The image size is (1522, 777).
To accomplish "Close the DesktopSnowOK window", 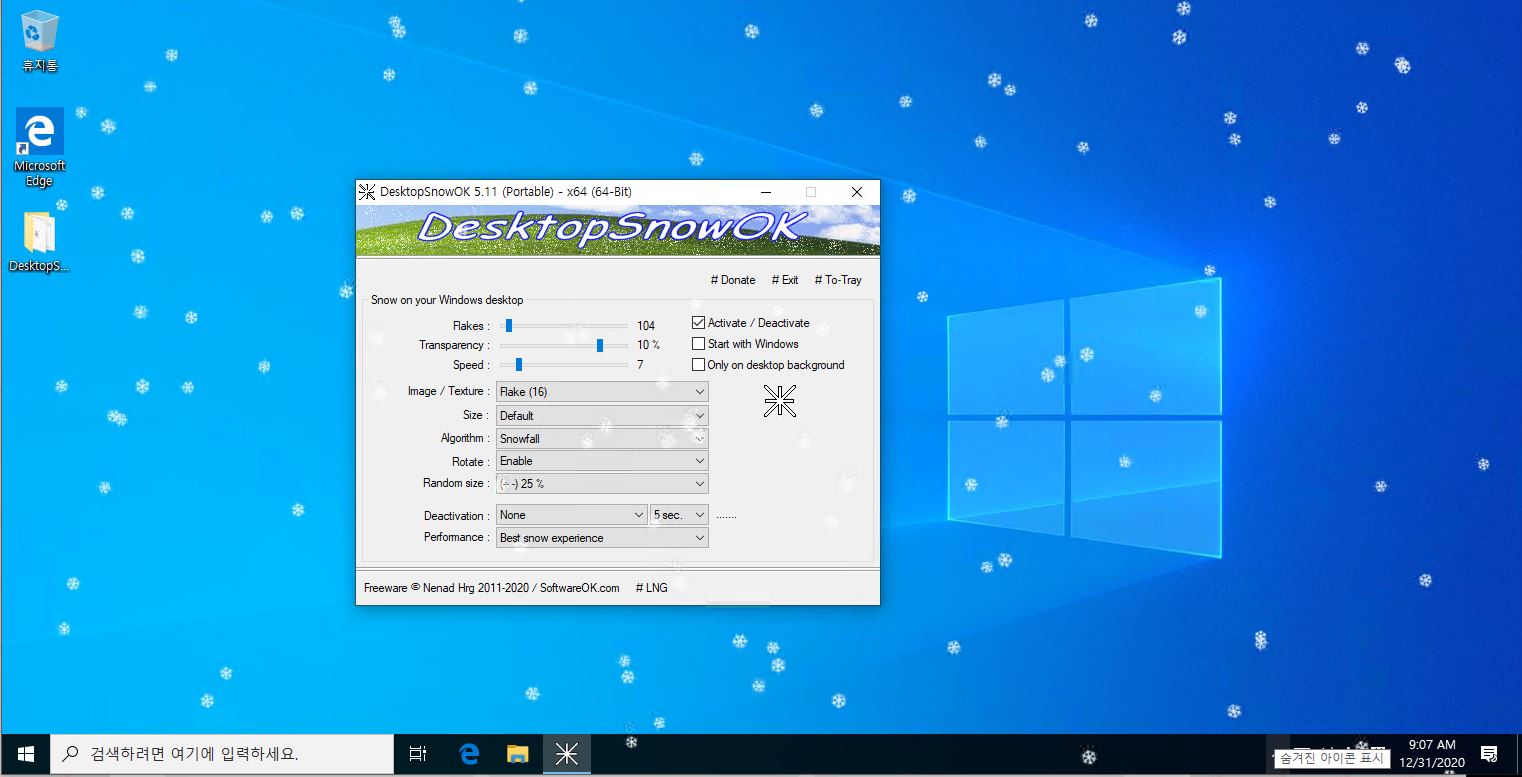I will (x=857, y=192).
